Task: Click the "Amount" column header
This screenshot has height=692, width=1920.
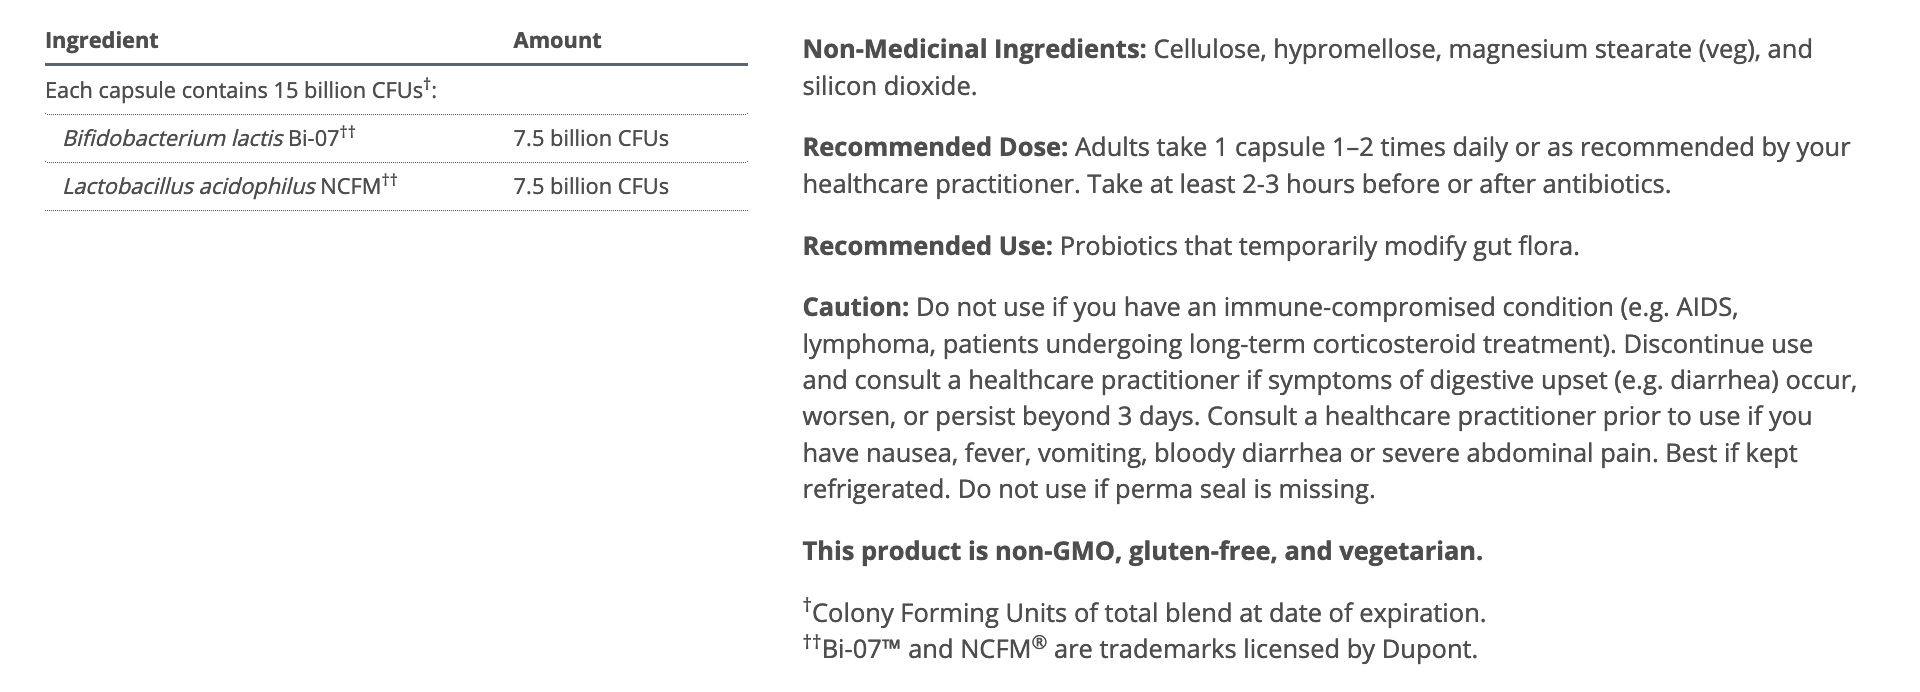Action: click(557, 41)
